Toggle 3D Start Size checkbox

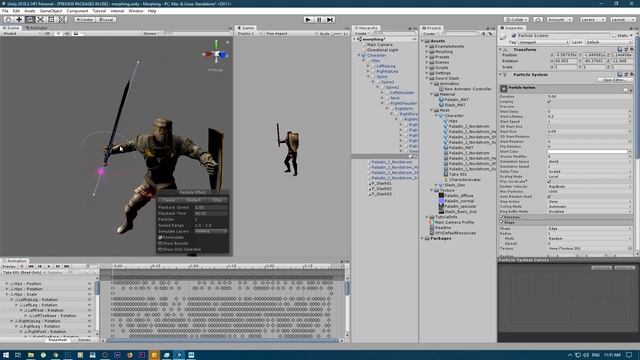(549, 127)
